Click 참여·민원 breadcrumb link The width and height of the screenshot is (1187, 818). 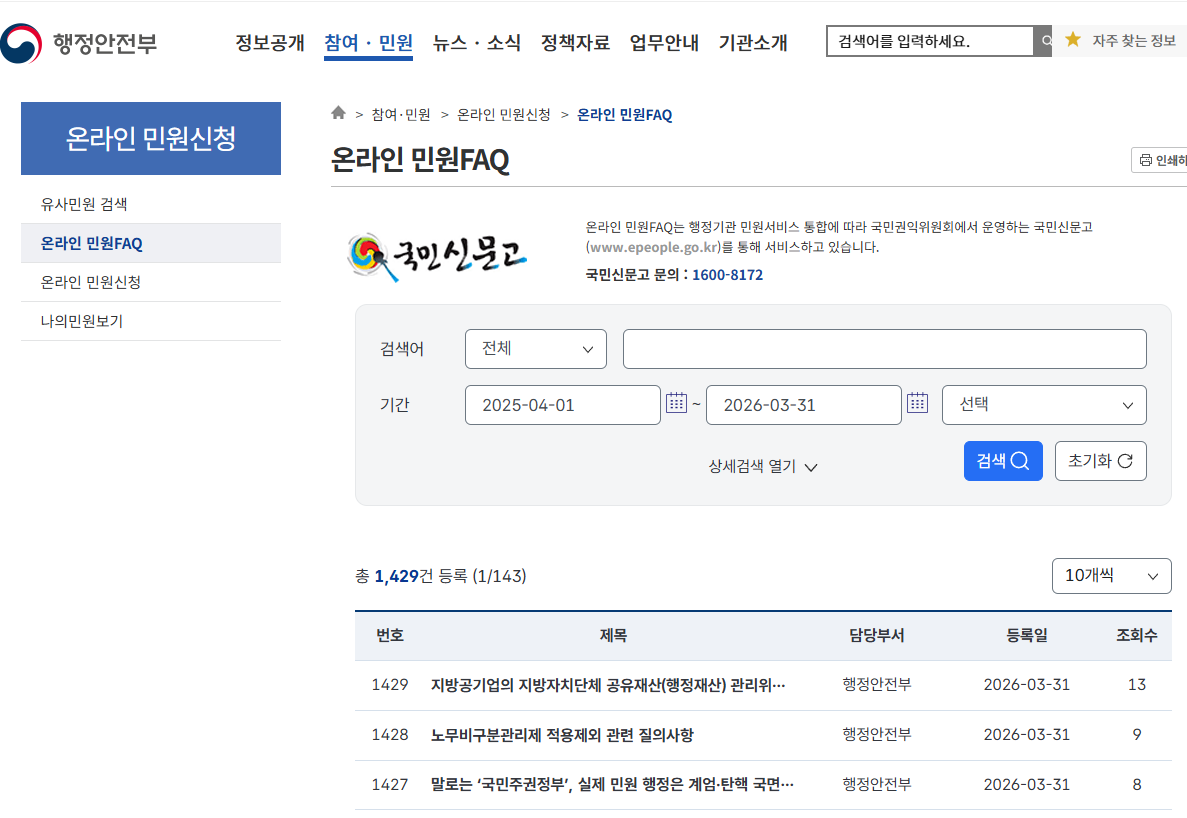coord(400,114)
